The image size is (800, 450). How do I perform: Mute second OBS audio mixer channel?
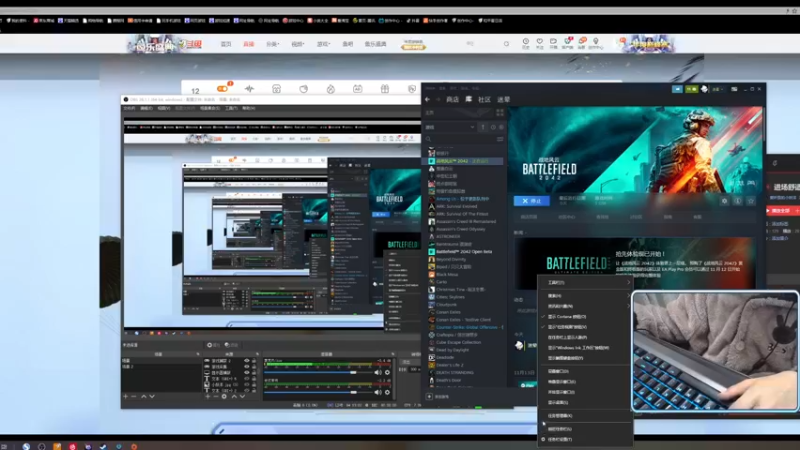[378, 392]
